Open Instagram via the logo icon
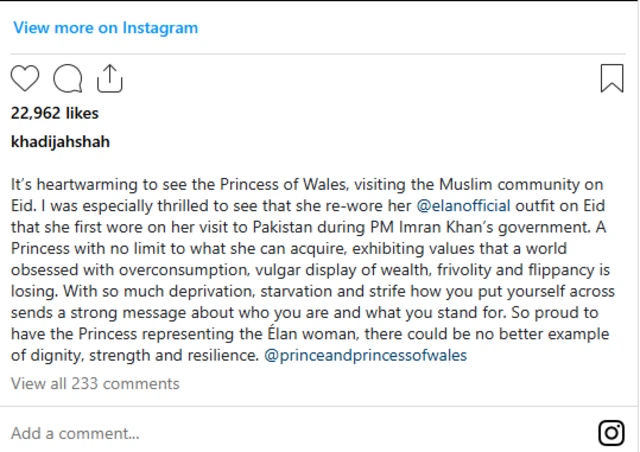 (x=611, y=433)
